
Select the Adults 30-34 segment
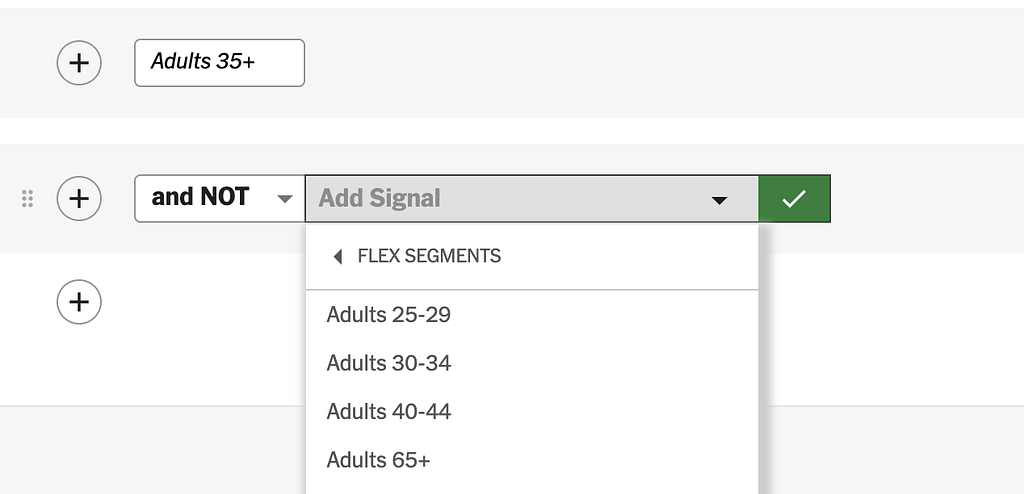click(x=389, y=363)
